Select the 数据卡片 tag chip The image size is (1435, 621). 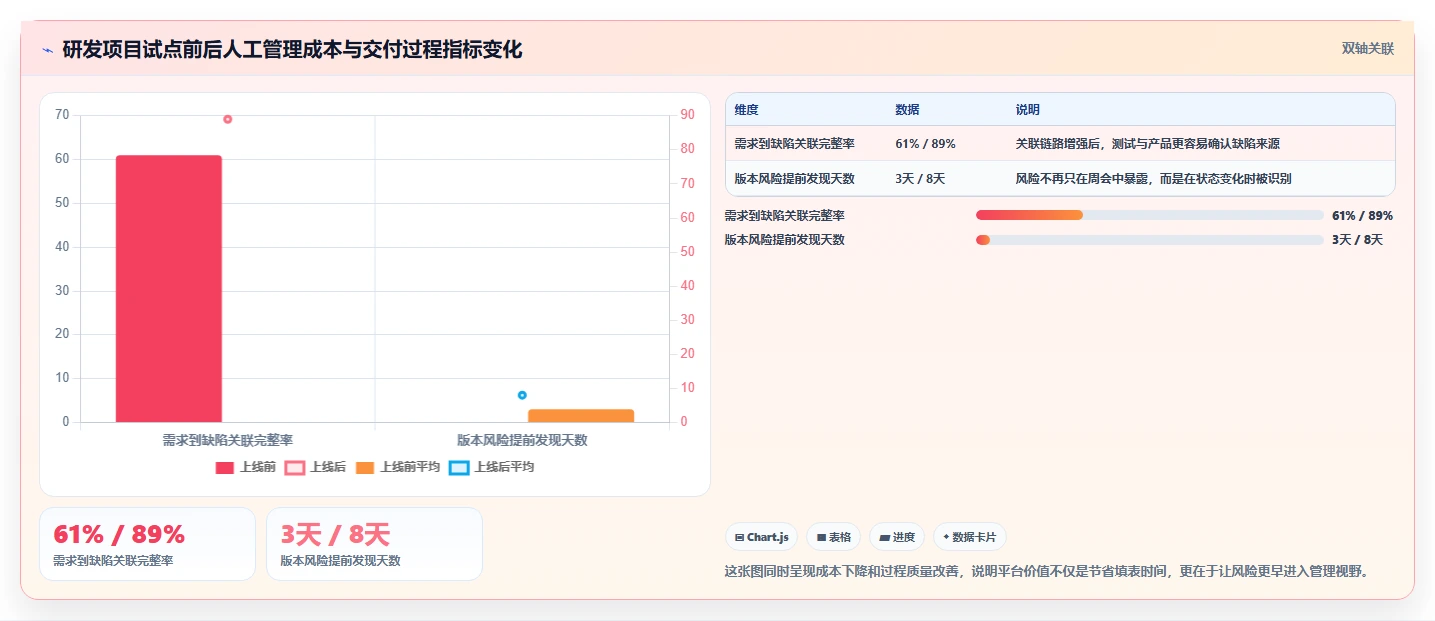click(969, 537)
